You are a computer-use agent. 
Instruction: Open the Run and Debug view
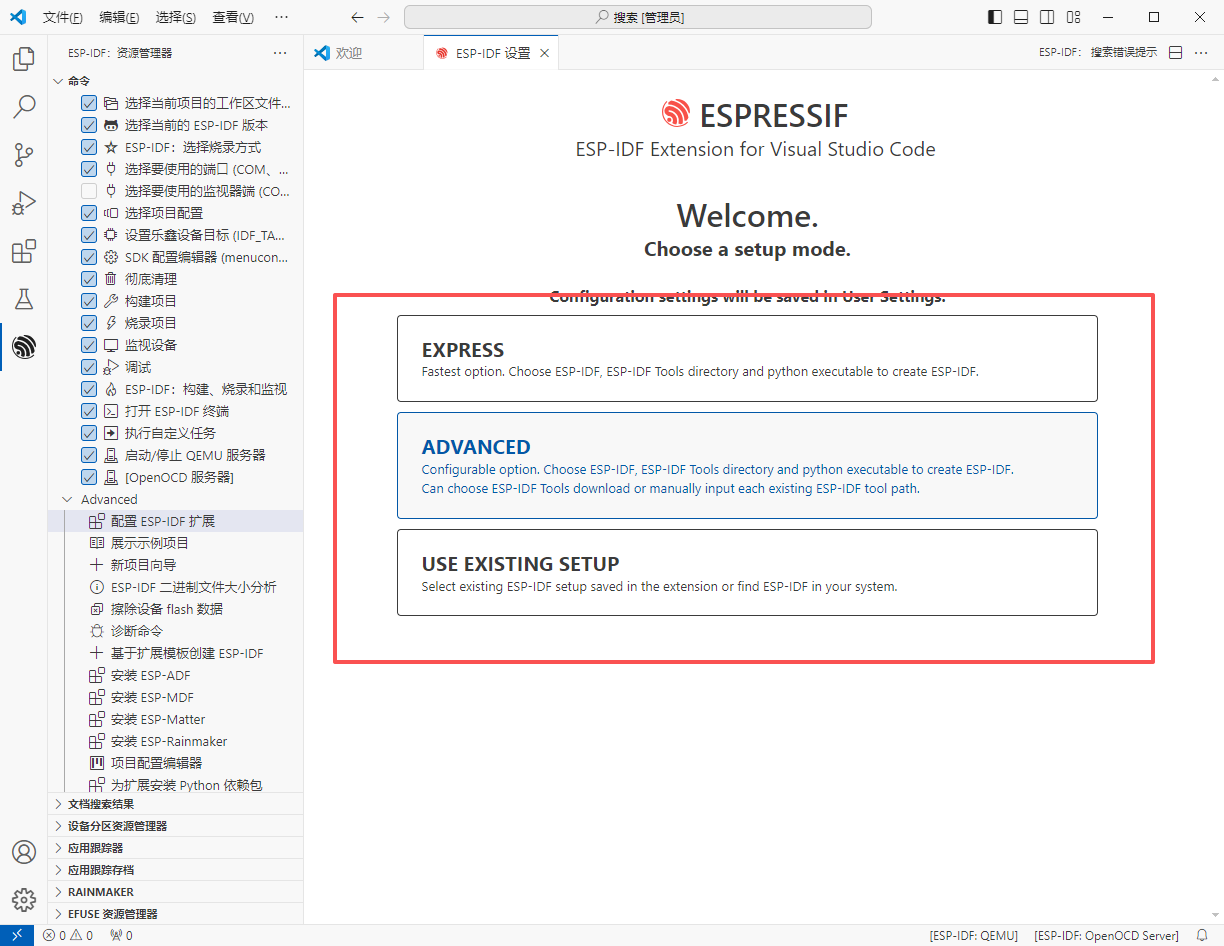23,203
